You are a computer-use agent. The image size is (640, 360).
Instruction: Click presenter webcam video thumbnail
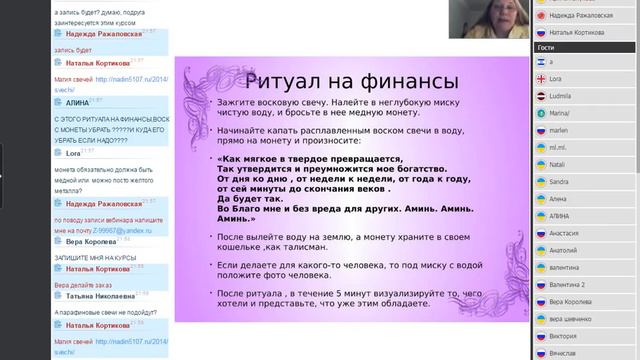489,19
